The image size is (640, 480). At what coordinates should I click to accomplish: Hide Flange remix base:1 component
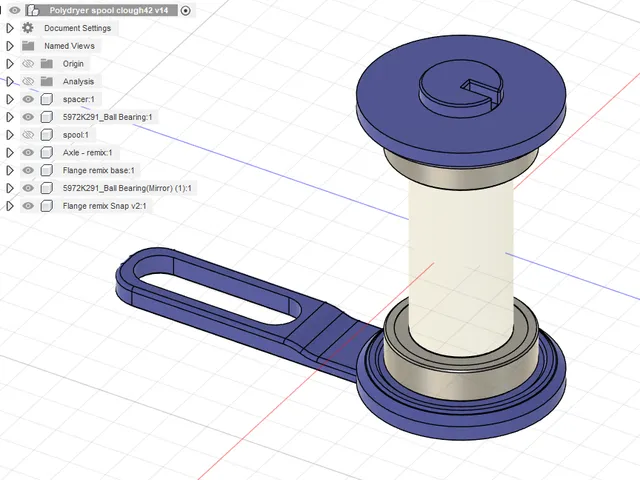pos(28,171)
